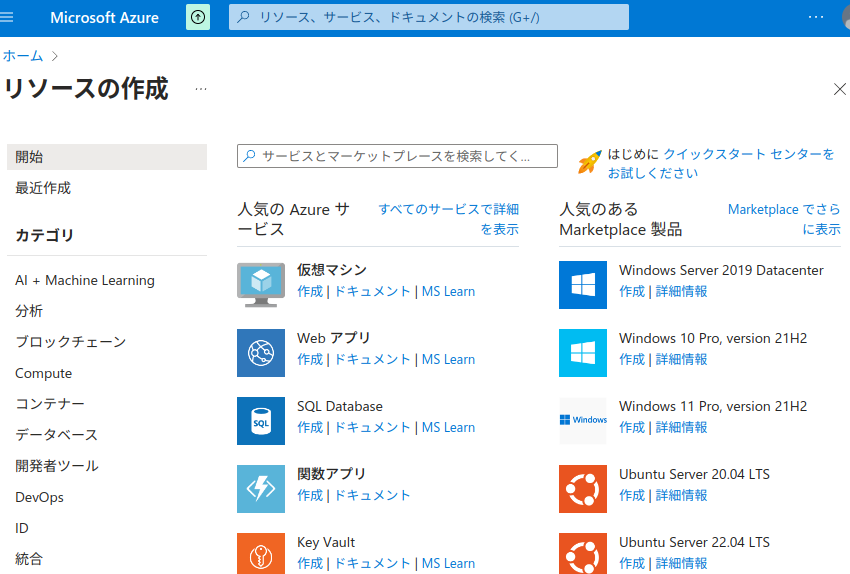Open ドキュメント link for 関数アプリ
The image size is (850, 574).
point(372,495)
